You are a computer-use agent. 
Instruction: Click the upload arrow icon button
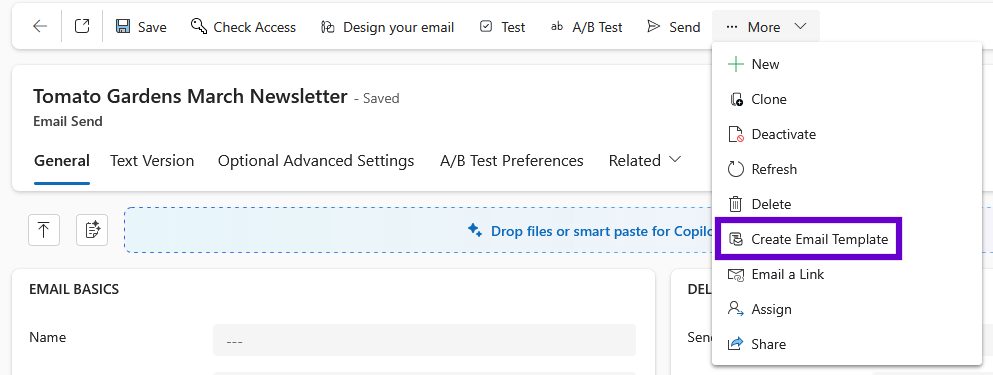(44, 229)
